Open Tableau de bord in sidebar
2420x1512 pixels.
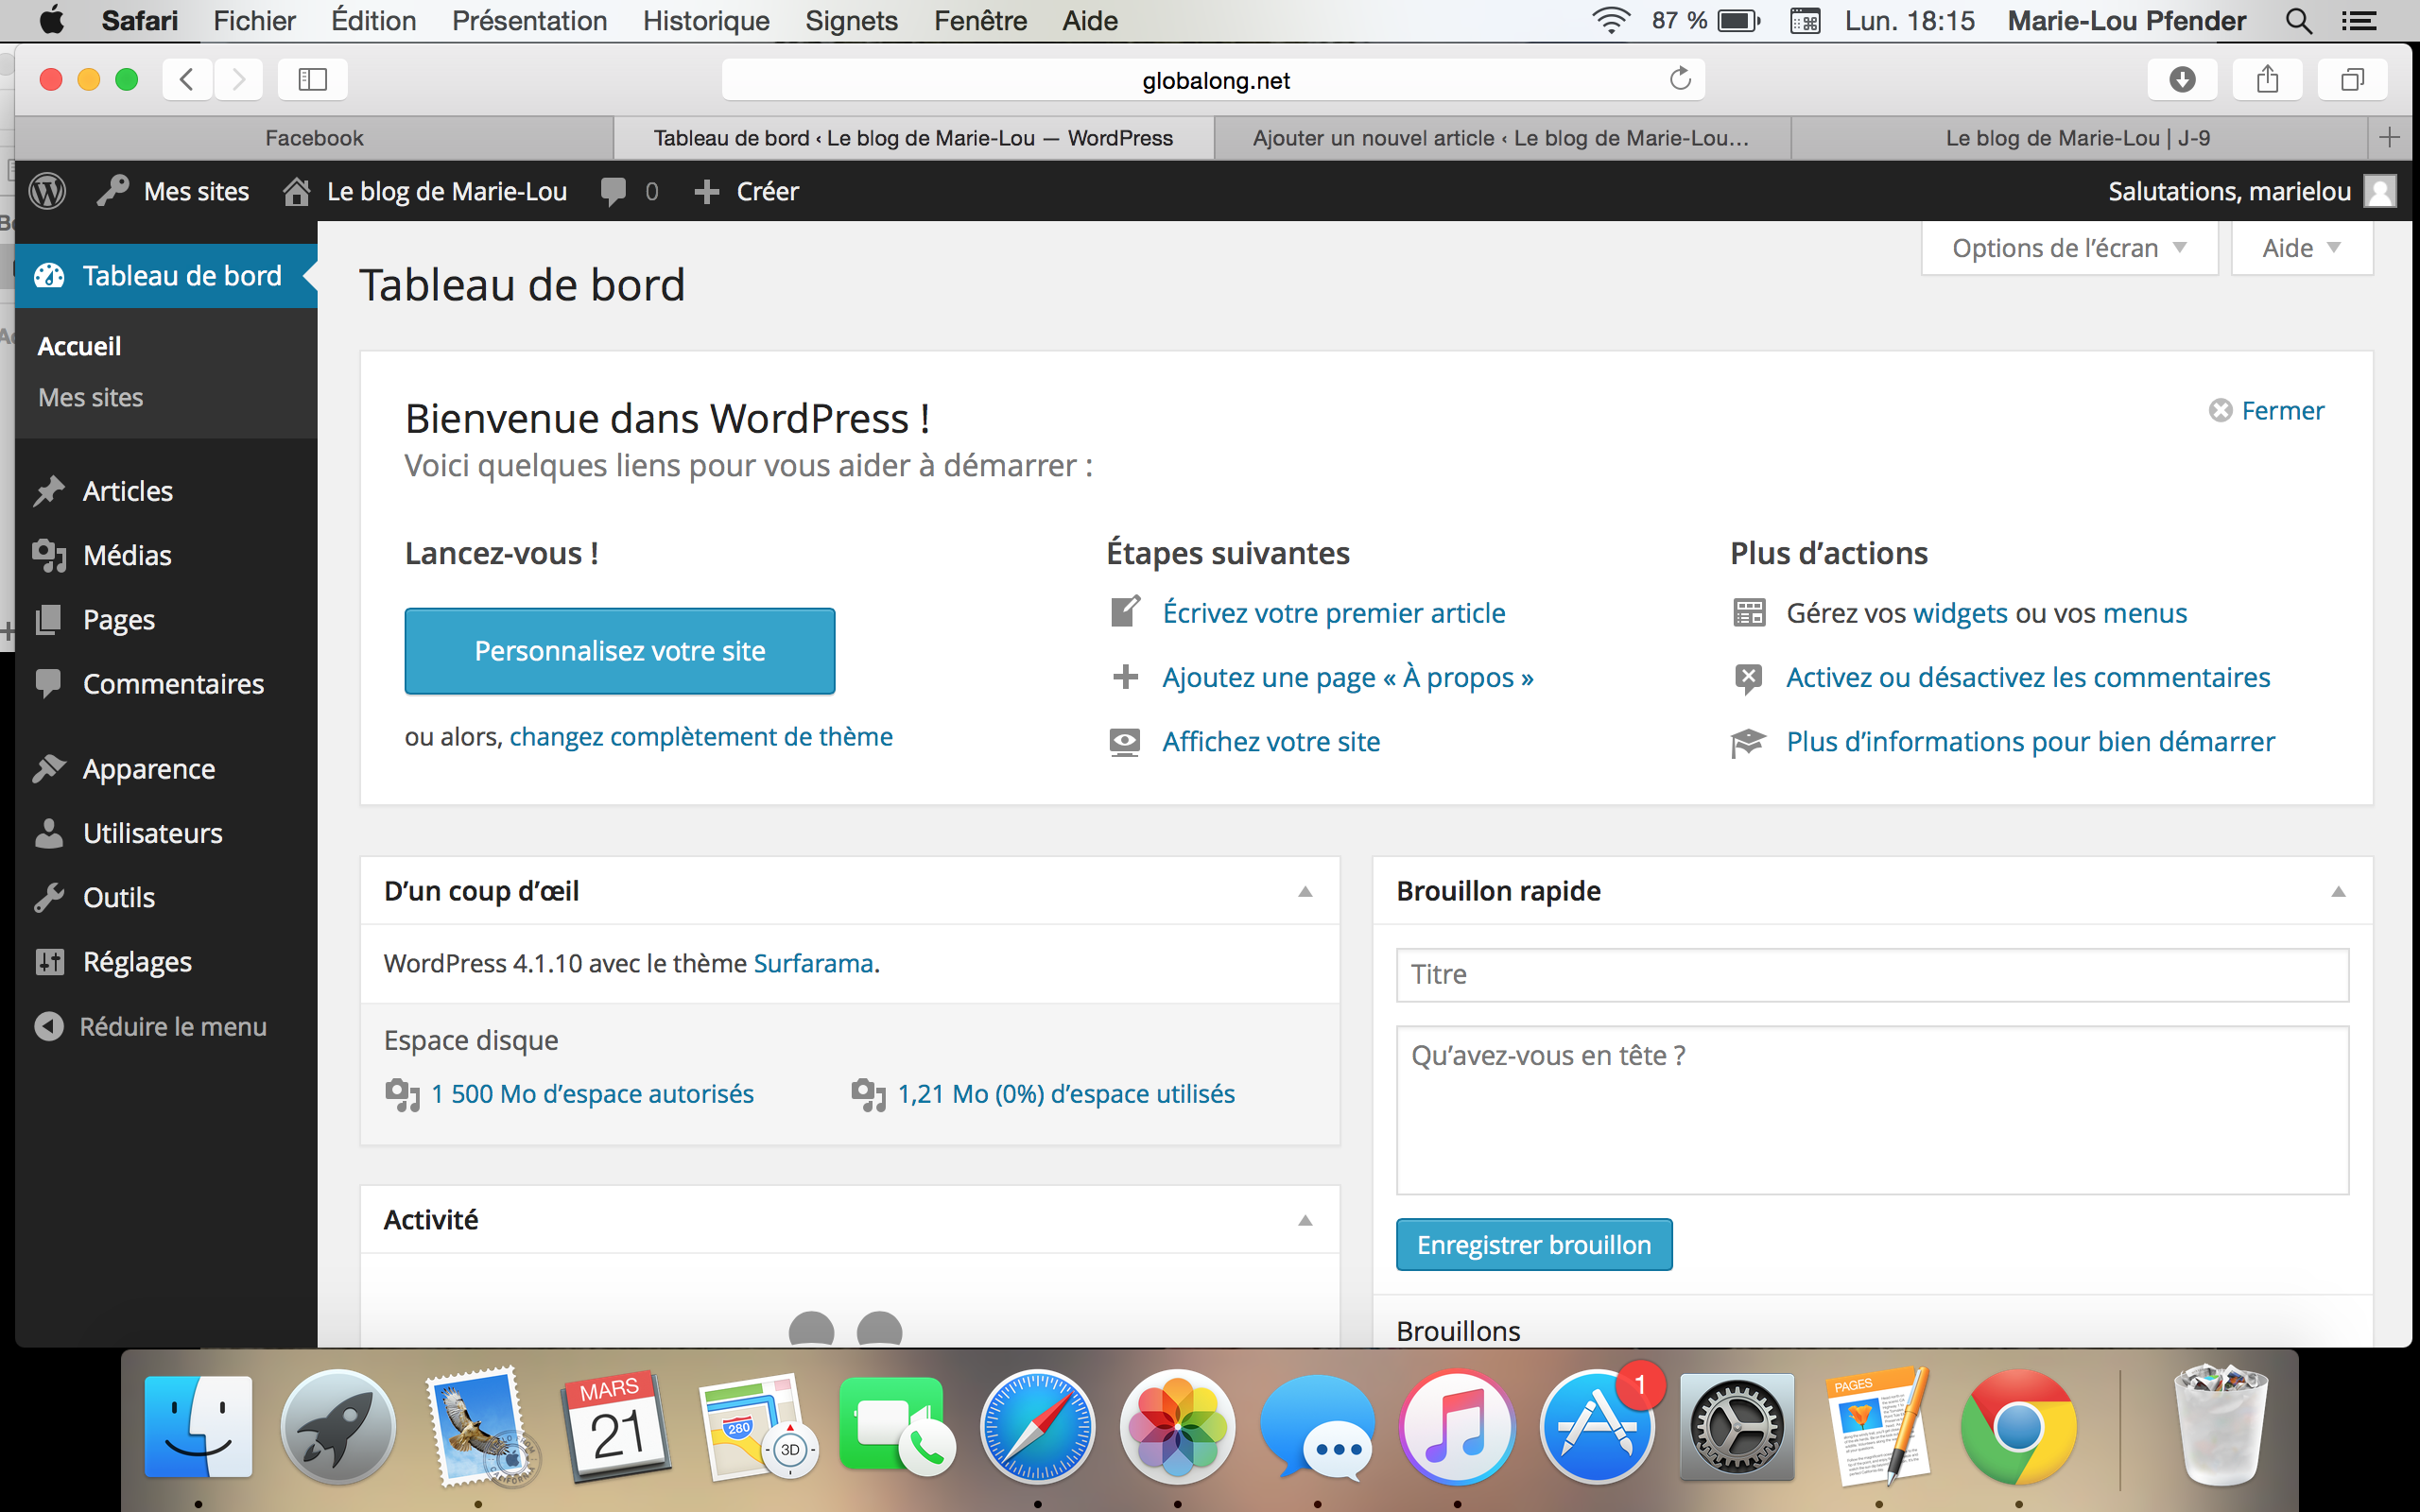[166, 275]
